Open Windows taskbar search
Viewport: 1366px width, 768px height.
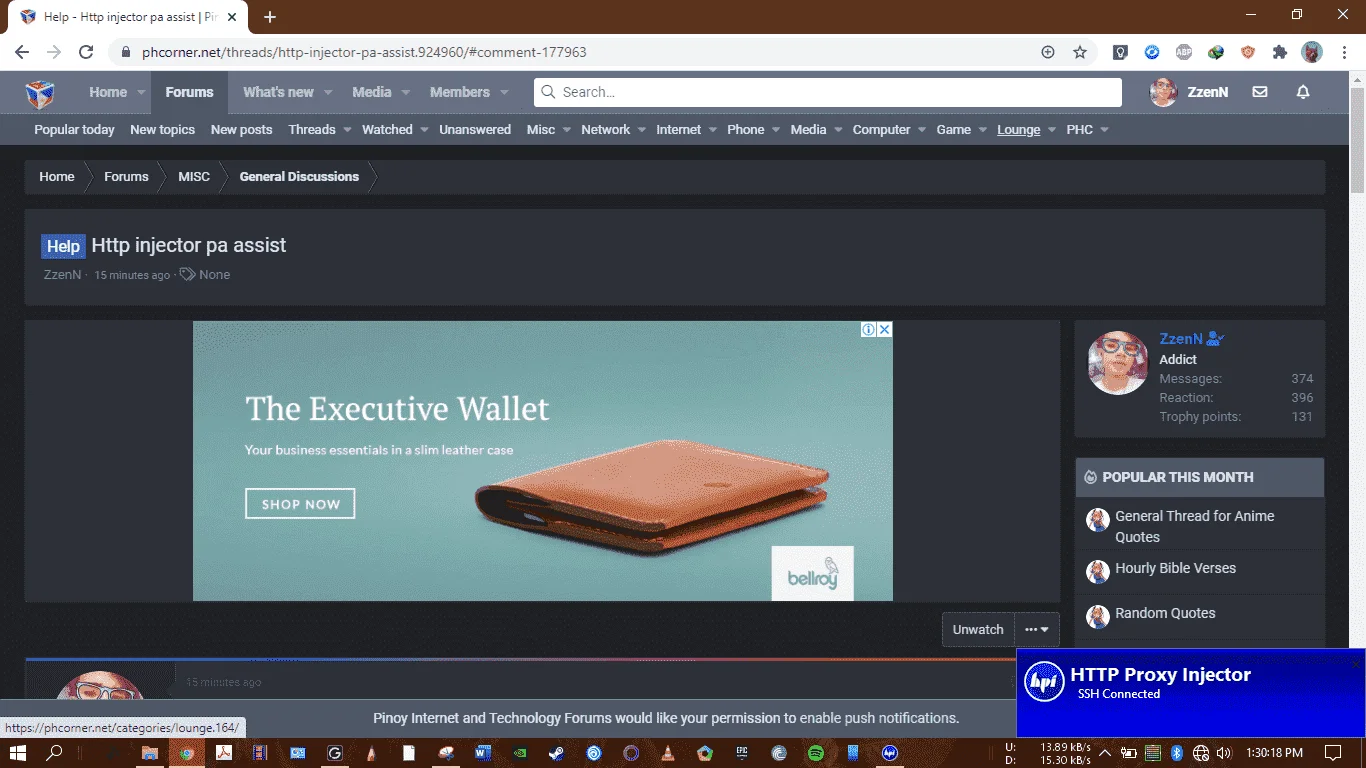[55, 753]
